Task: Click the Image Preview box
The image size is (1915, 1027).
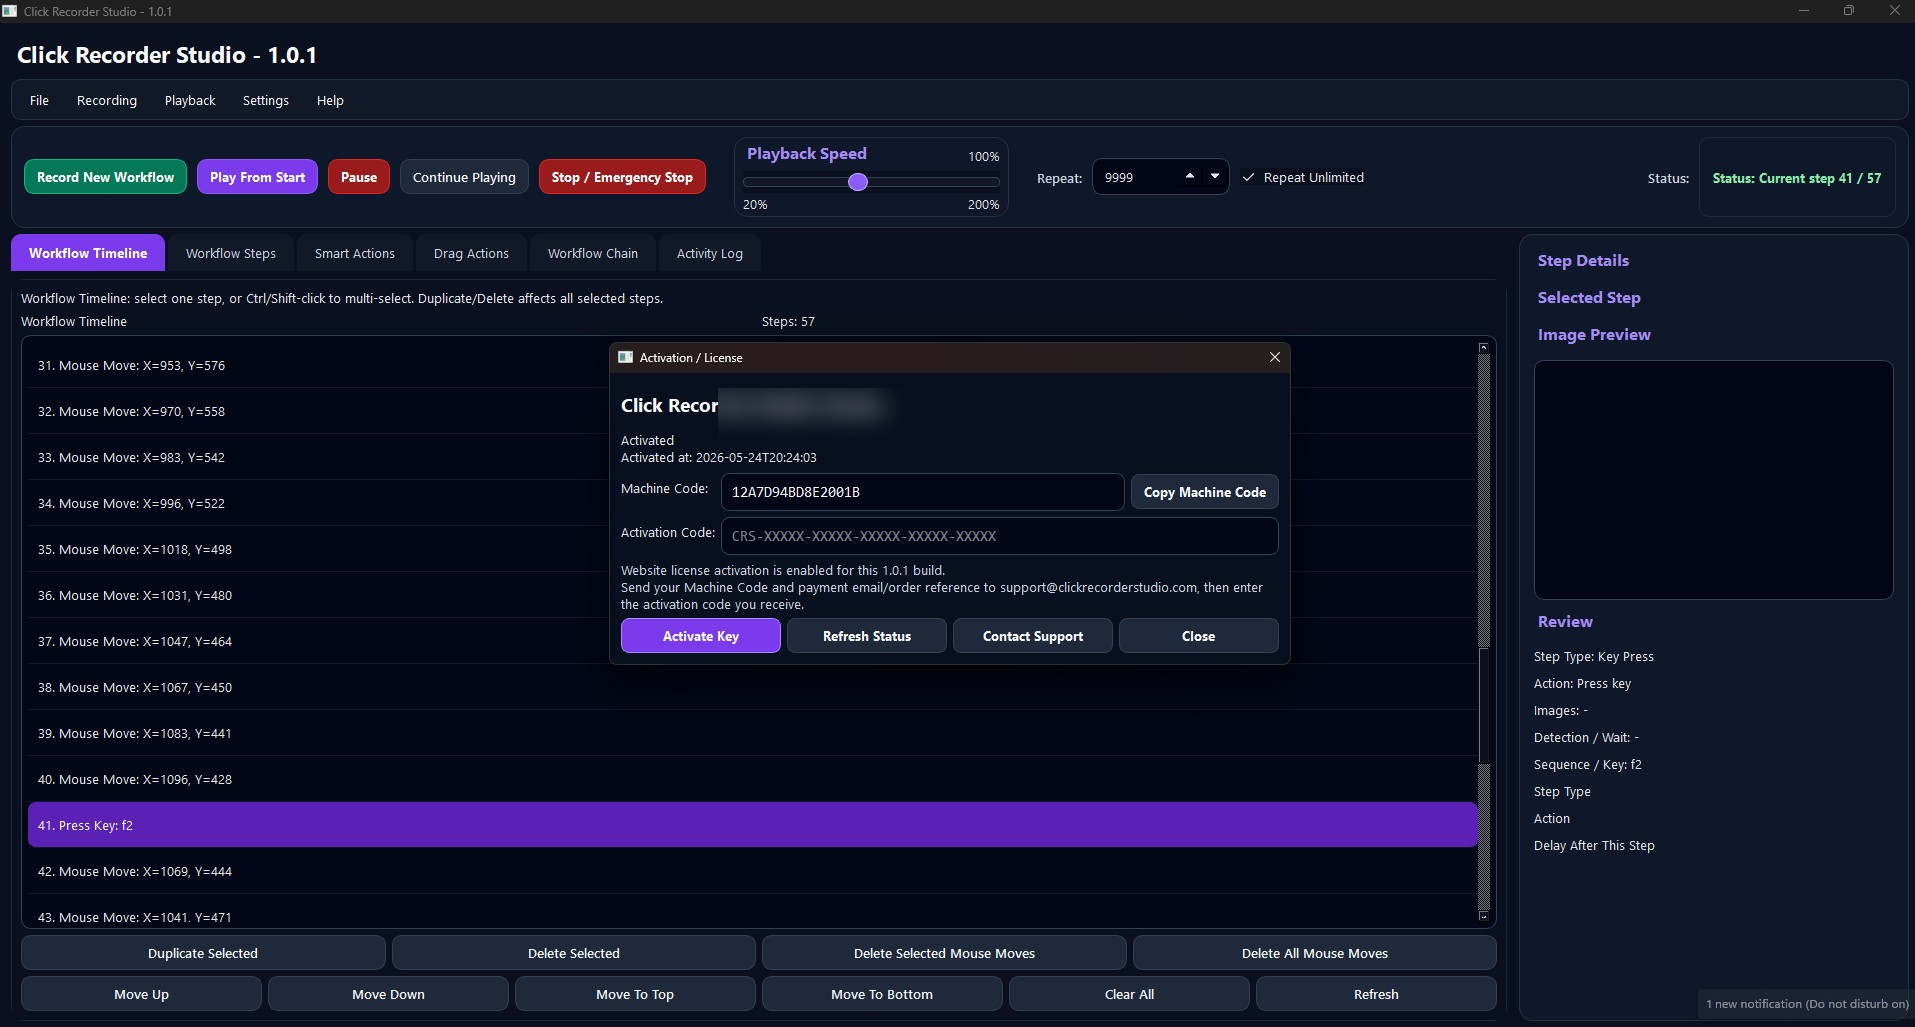Action: tap(1714, 480)
